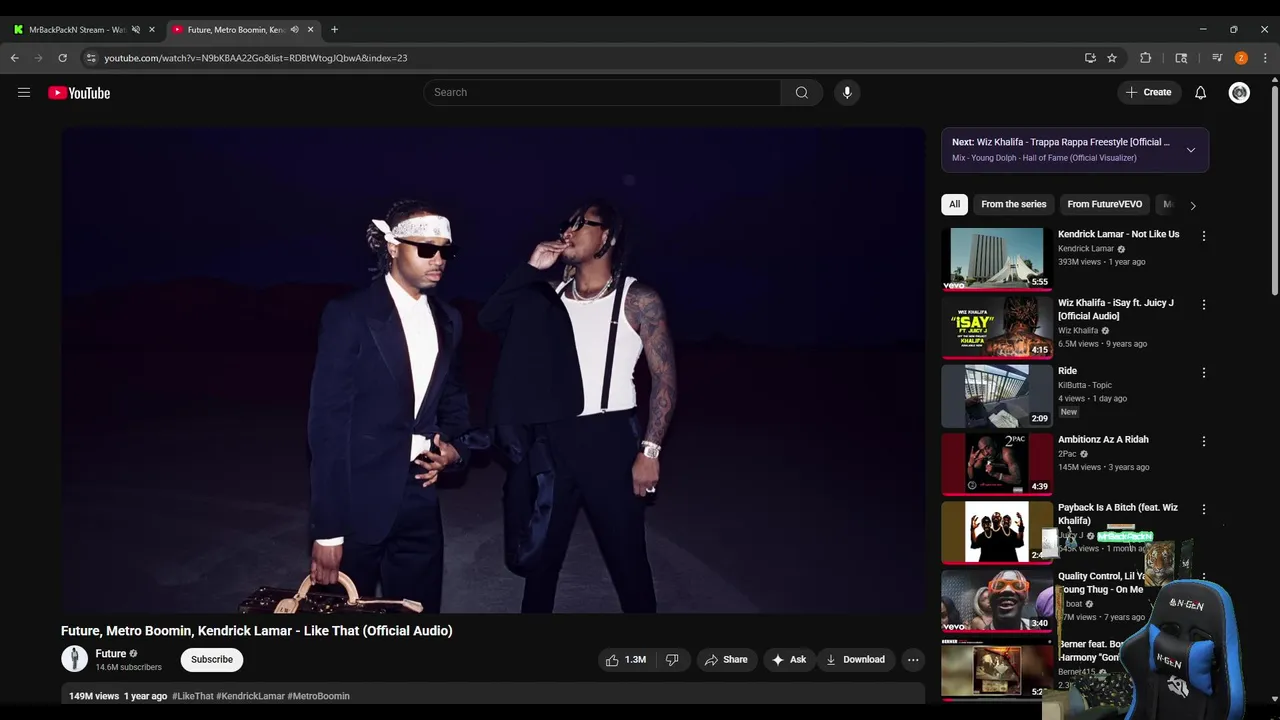Click the browser address bar URL

[x=255, y=58]
